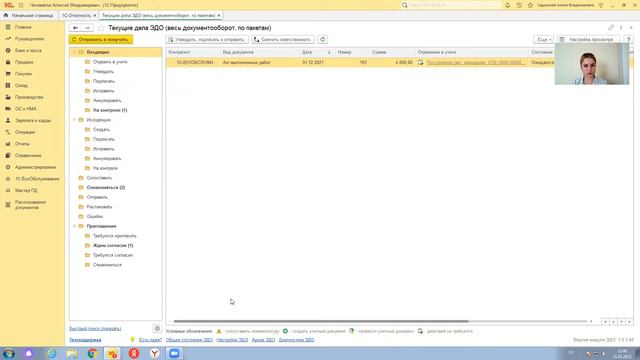
Task: Select the Сопоставить folder
Action: pyautogui.click(x=99, y=178)
